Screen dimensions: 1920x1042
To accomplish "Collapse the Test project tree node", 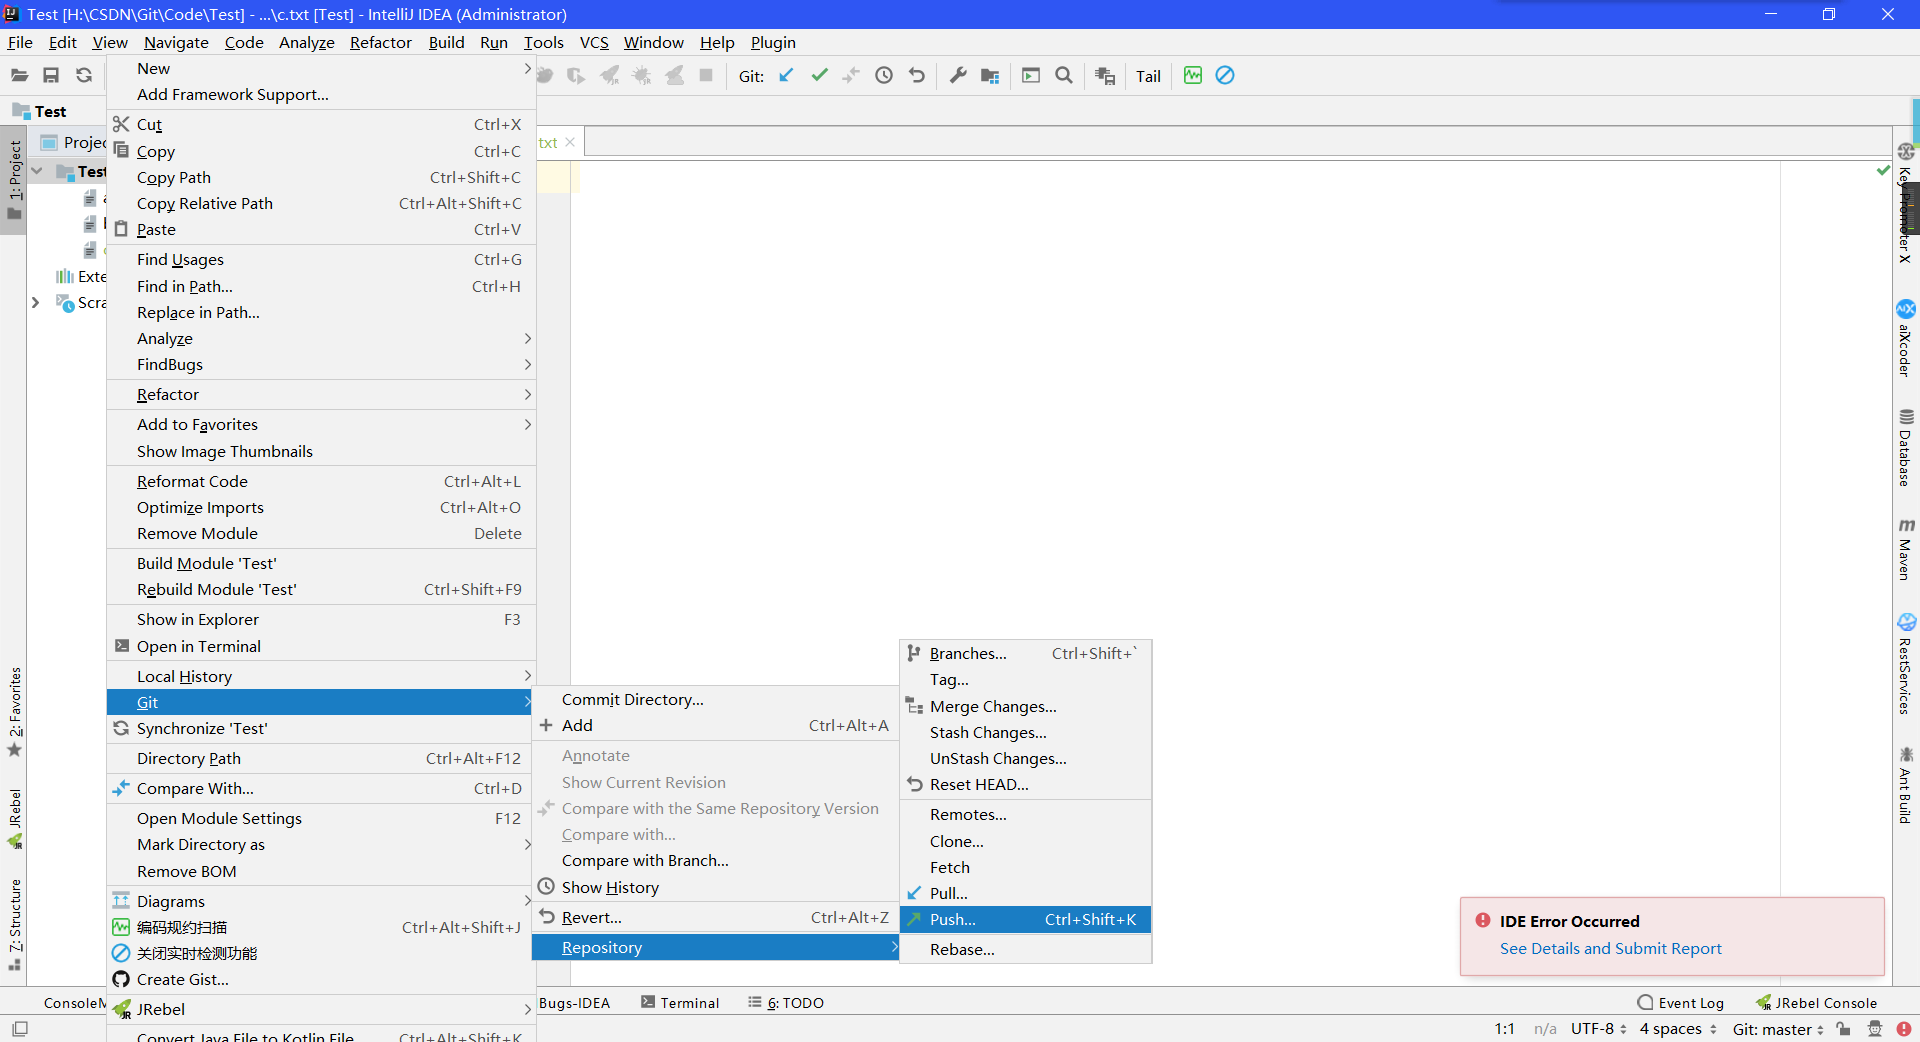I will (x=37, y=171).
